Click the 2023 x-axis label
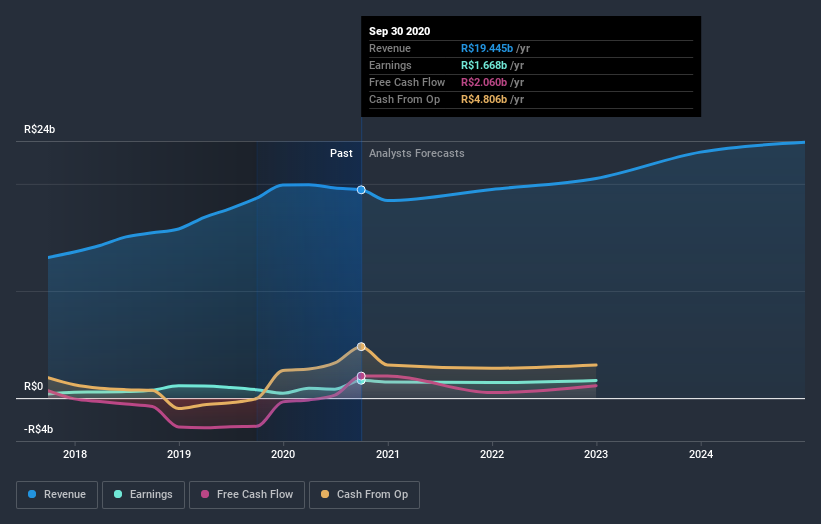Screen dimensions: 821x524 (596, 454)
